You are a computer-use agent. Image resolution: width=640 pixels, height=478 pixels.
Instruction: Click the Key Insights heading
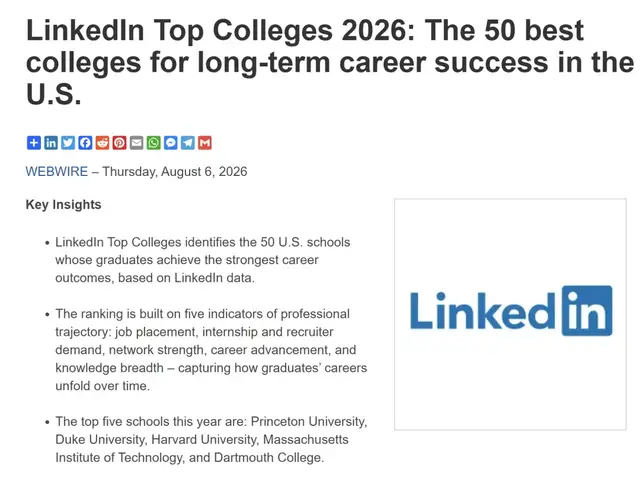(63, 205)
